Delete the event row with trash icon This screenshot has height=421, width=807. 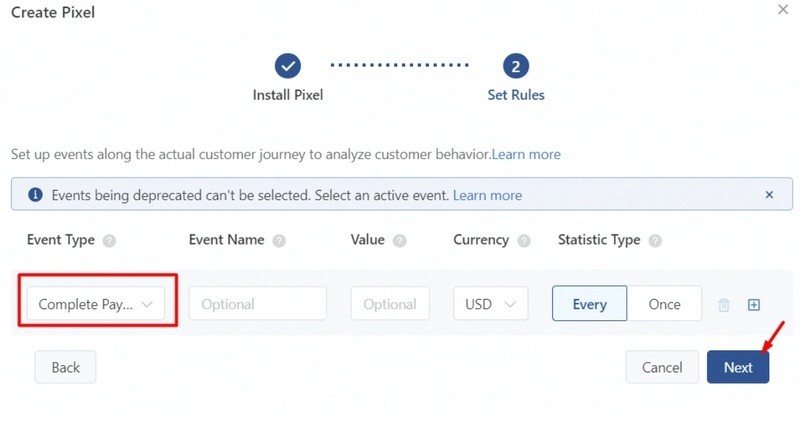coord(724,305)
